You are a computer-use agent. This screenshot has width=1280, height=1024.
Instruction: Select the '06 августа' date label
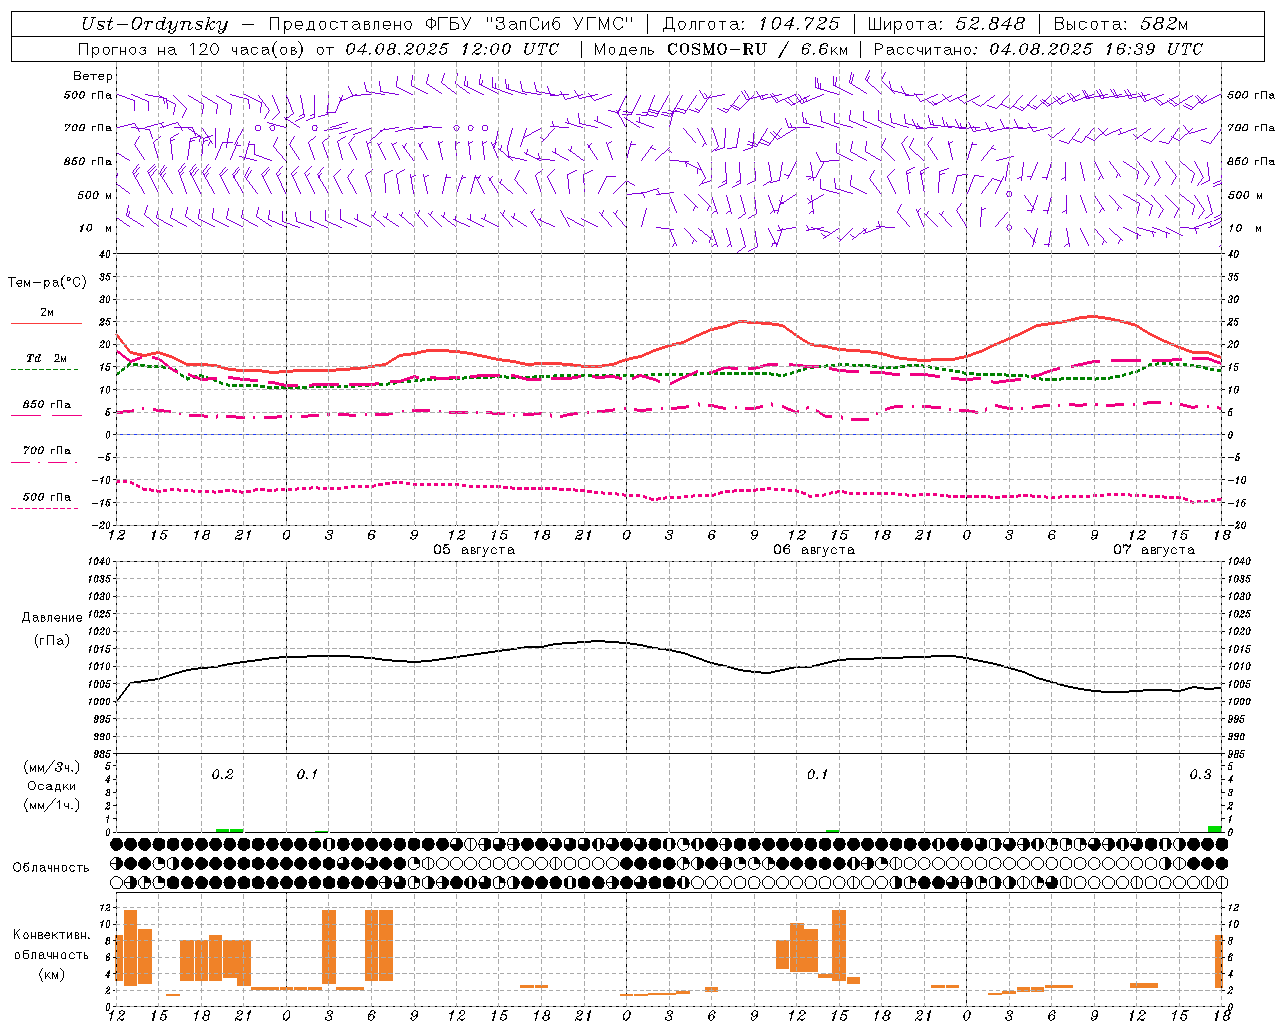click(x=814, y=550)
